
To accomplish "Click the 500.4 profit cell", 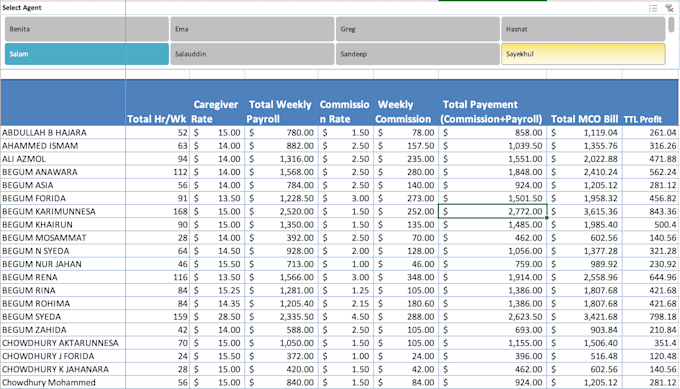I will click(651, 225).
